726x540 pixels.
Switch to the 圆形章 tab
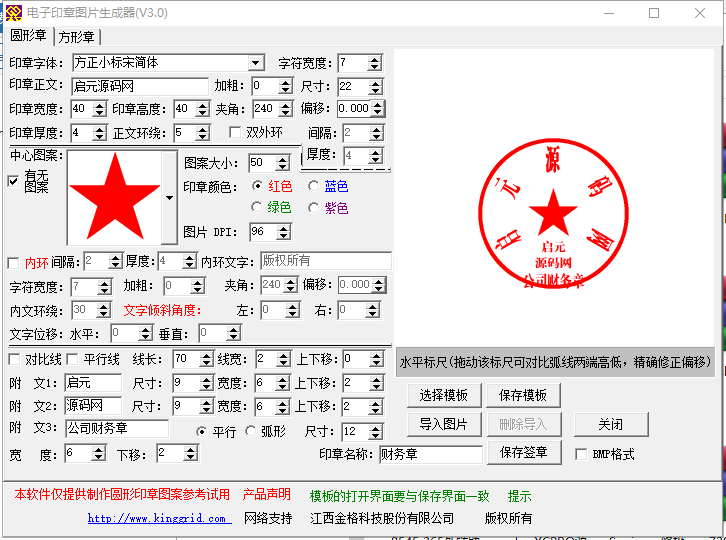pyautogui.click(x=28, y=36)
